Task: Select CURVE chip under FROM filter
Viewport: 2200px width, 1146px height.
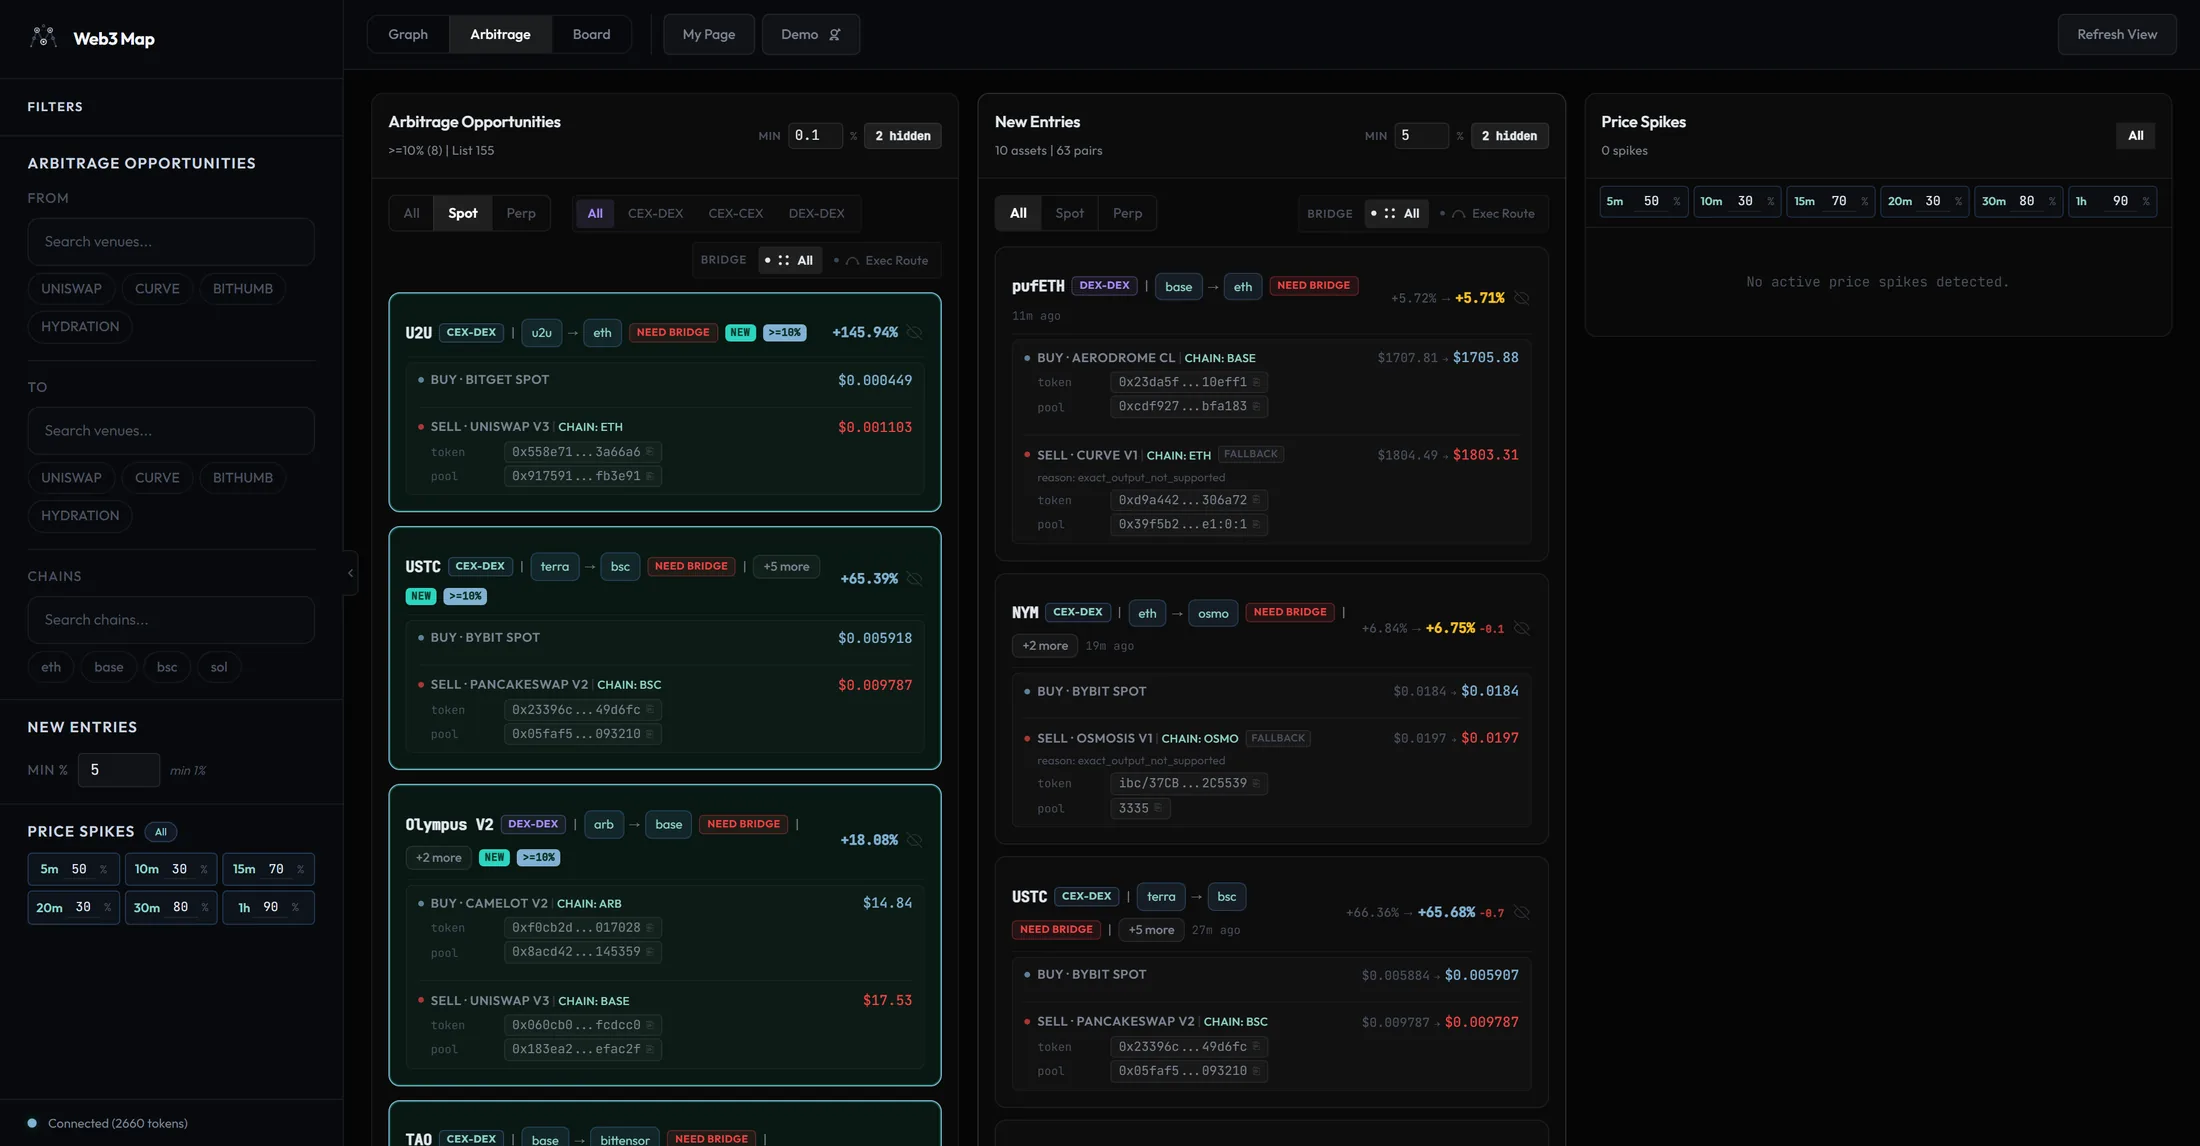Action: point(157,289)
